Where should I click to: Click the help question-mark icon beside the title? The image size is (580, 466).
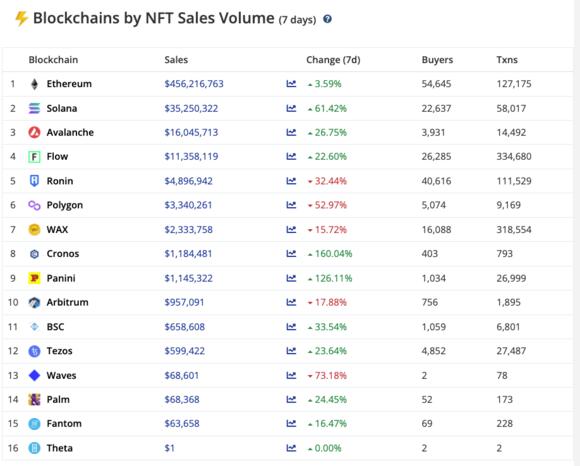point(327,19)
